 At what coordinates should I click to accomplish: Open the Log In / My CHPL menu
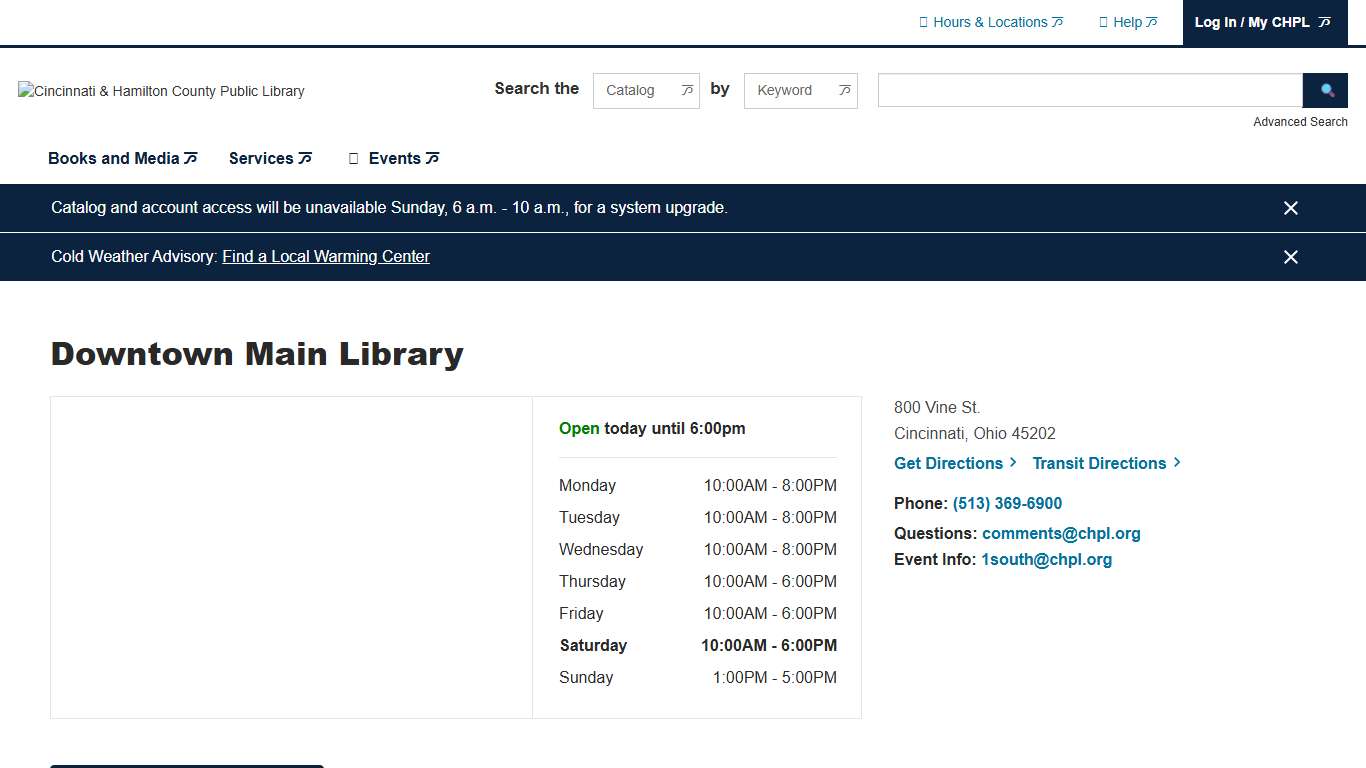point(1262,22)
